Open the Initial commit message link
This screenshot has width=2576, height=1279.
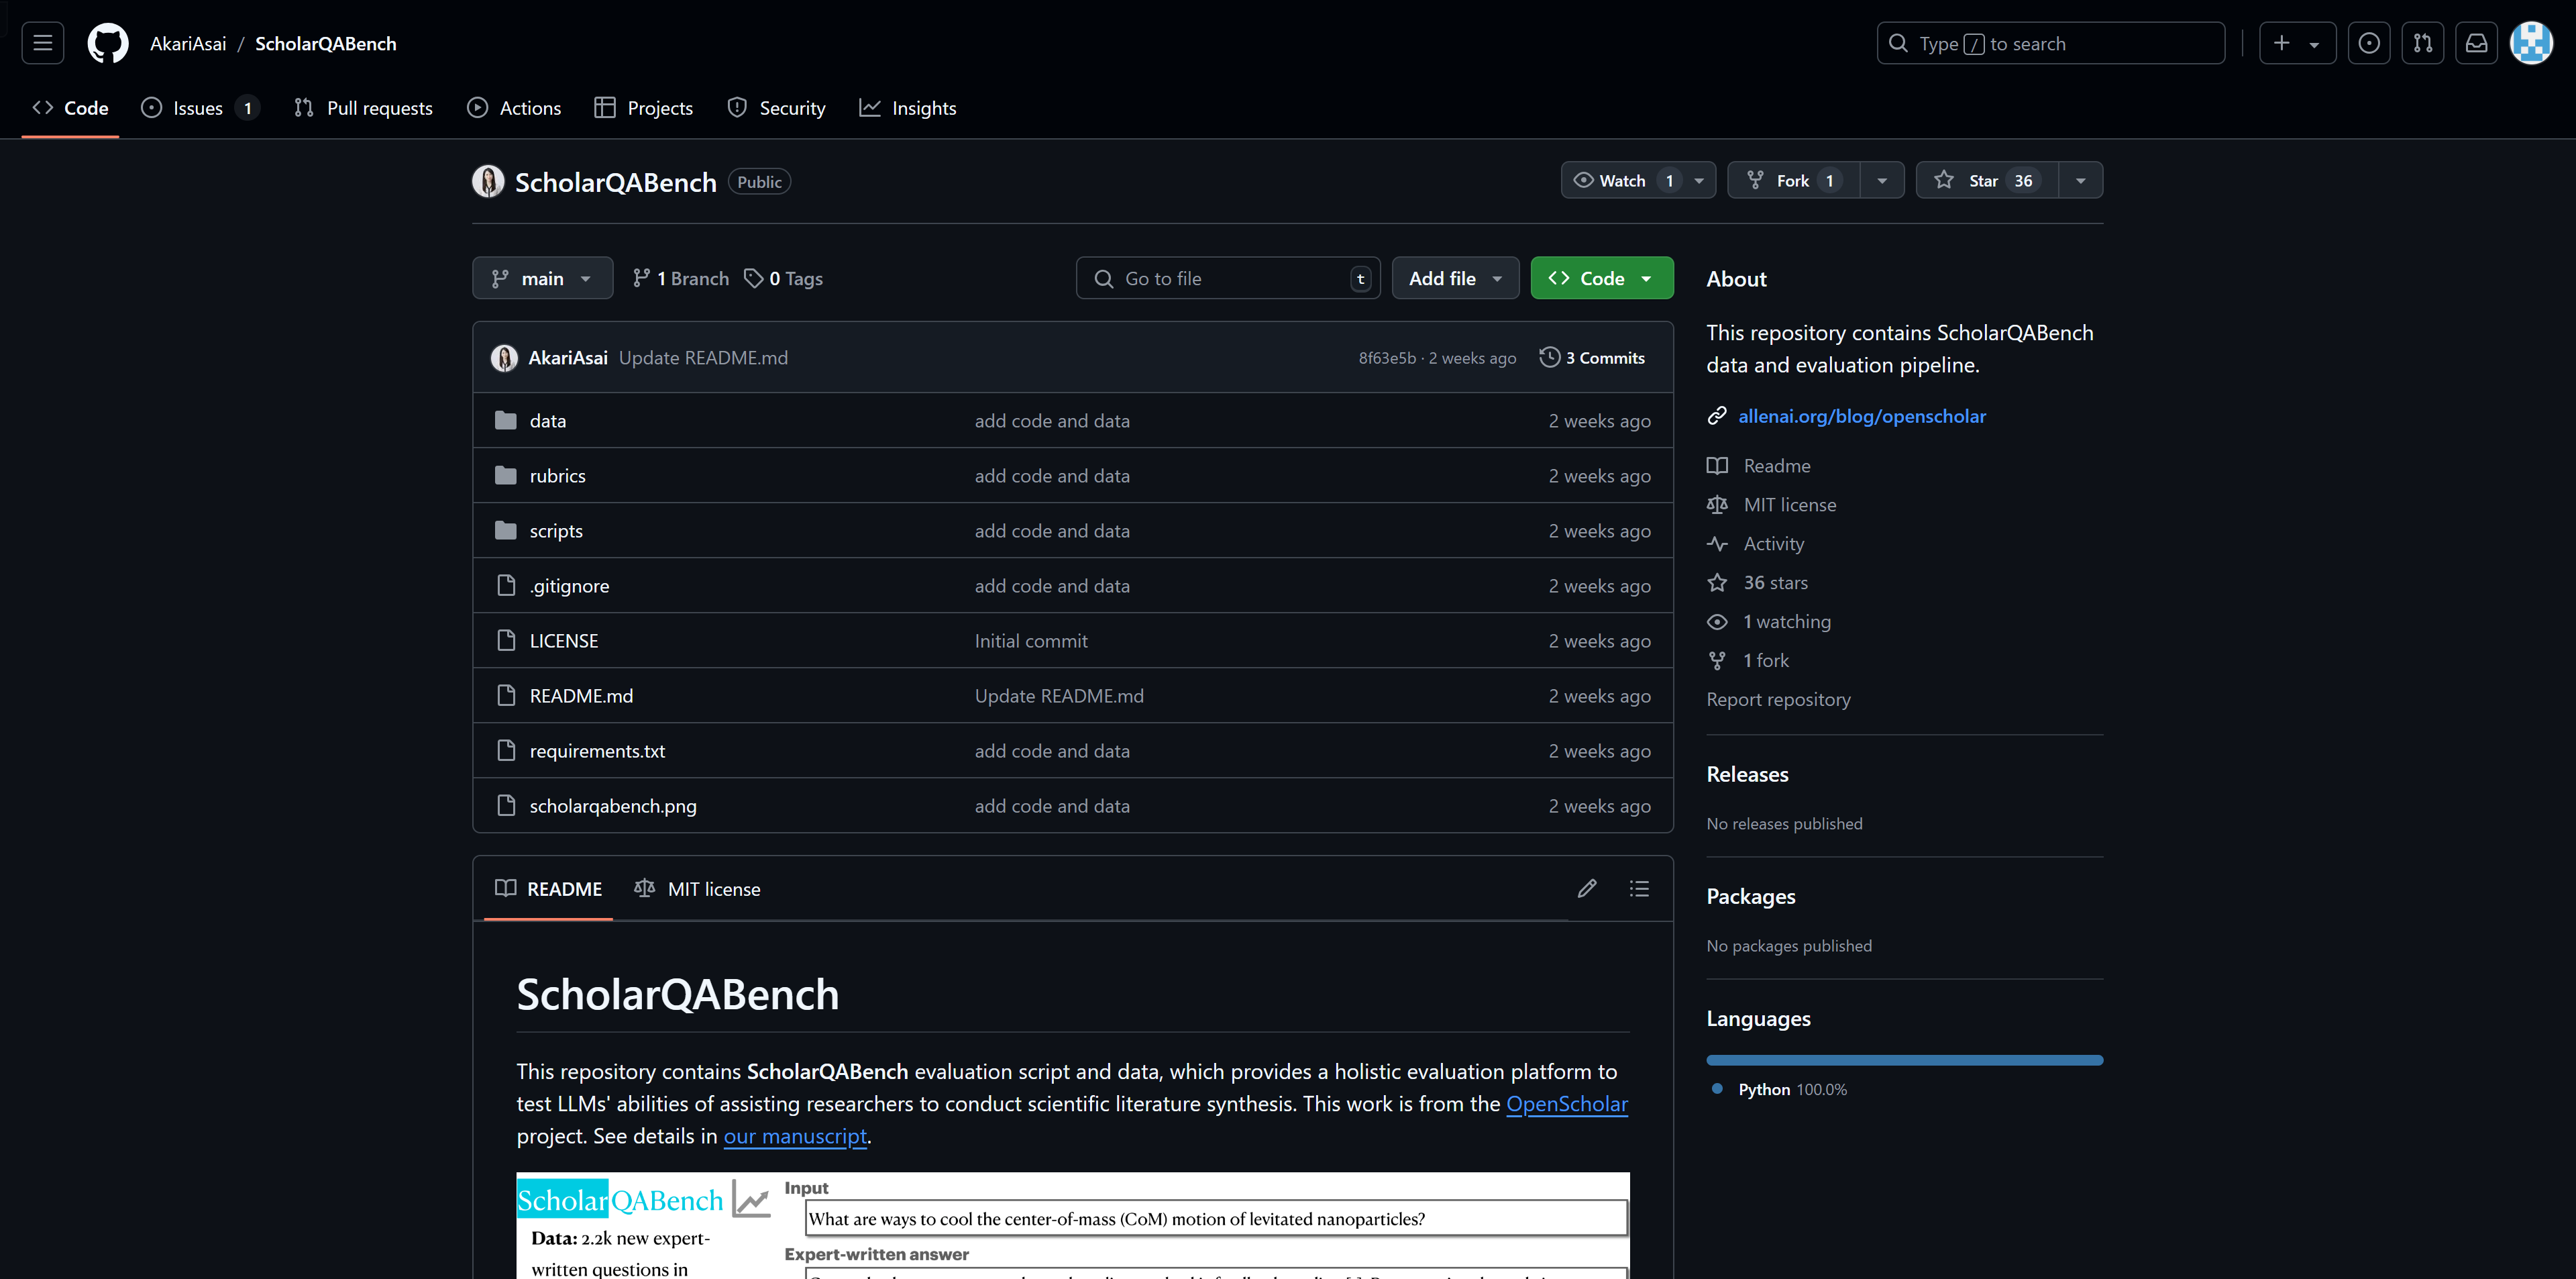coord(1031,641)
